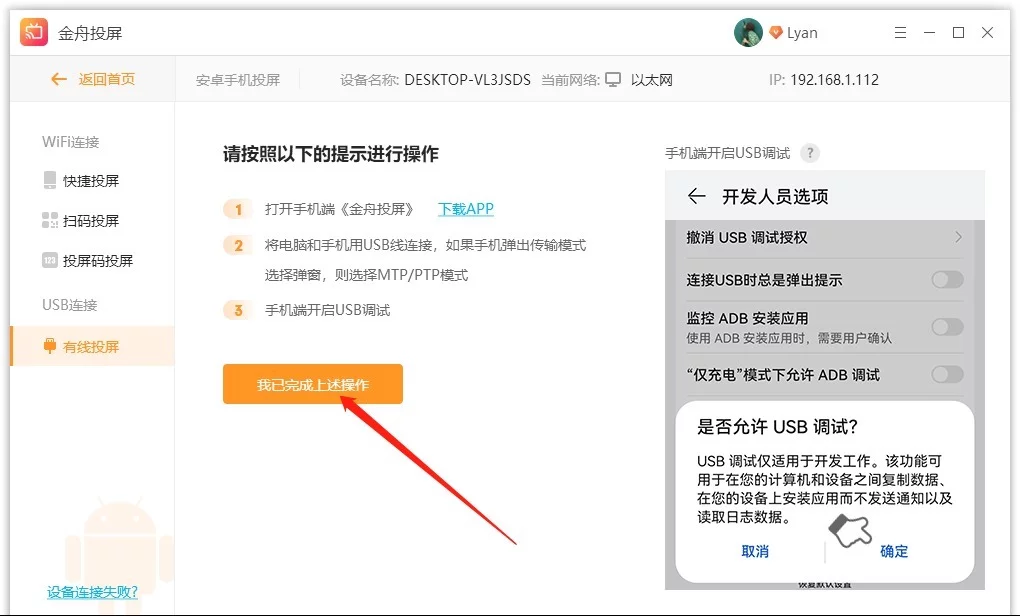The width and height of the screenshot is (1020, 616).
Task: Click the step text 将电脑和手机用USB线连接
Action: [x=349, y=245]
